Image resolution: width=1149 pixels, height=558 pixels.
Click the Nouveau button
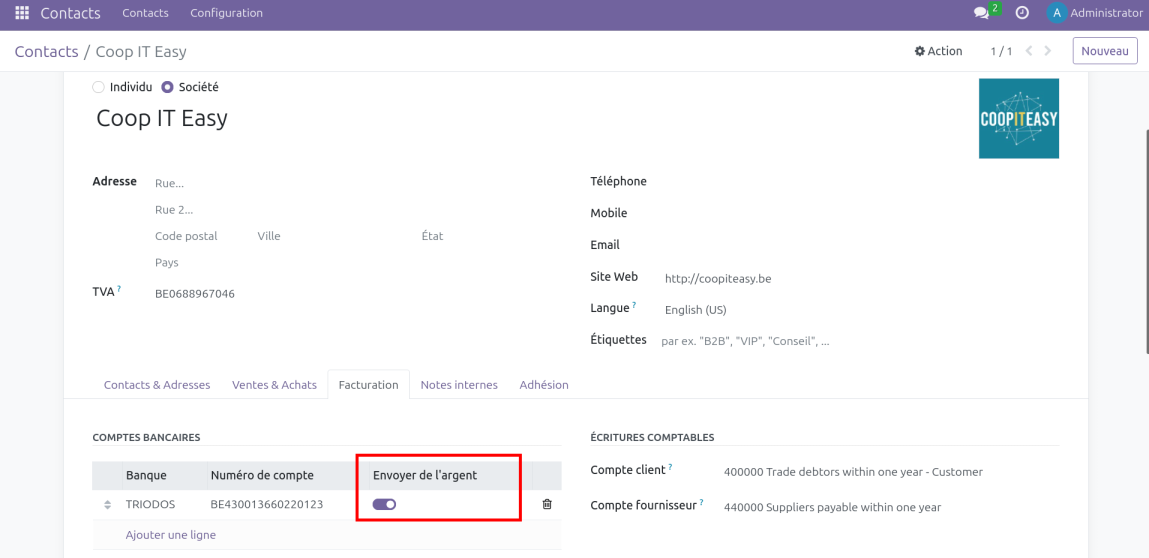[1104, 51]
